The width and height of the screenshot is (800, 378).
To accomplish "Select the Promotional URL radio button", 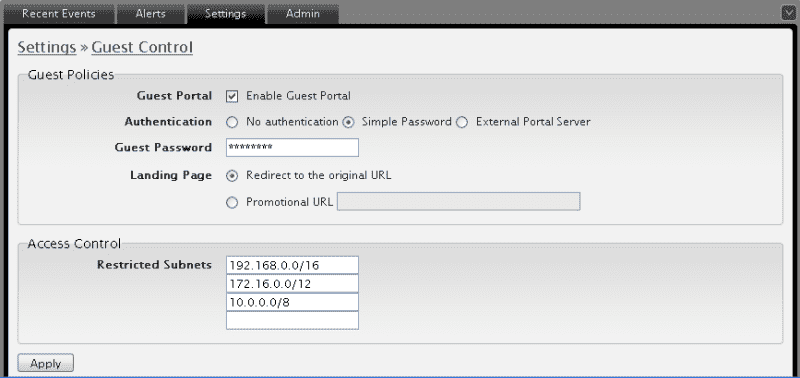I will point(232,203).
